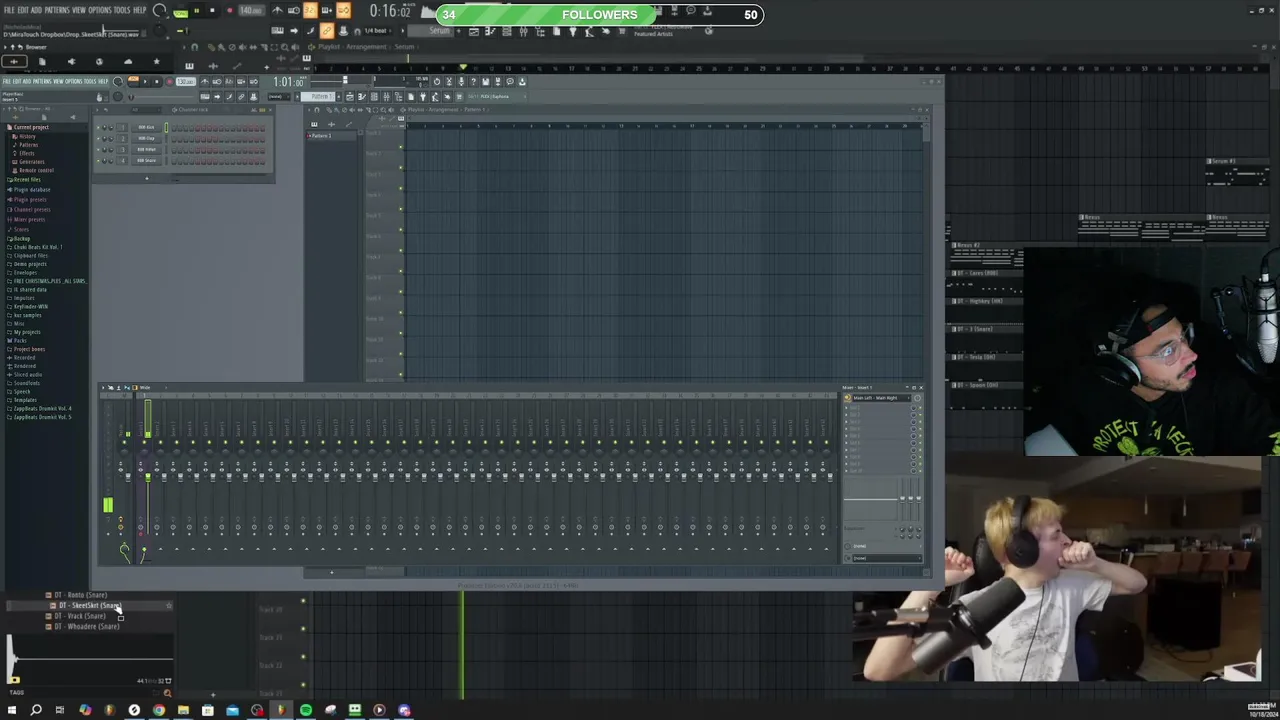
Task: Click the 808 Snare channel button
Action: [147, 161]
